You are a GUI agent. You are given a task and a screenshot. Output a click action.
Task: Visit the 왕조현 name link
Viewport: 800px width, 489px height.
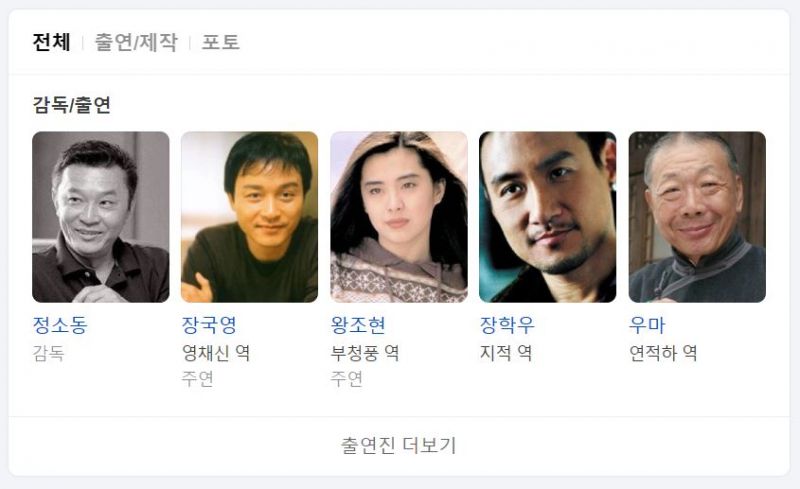pyautogui.click(x=358, y=325)
